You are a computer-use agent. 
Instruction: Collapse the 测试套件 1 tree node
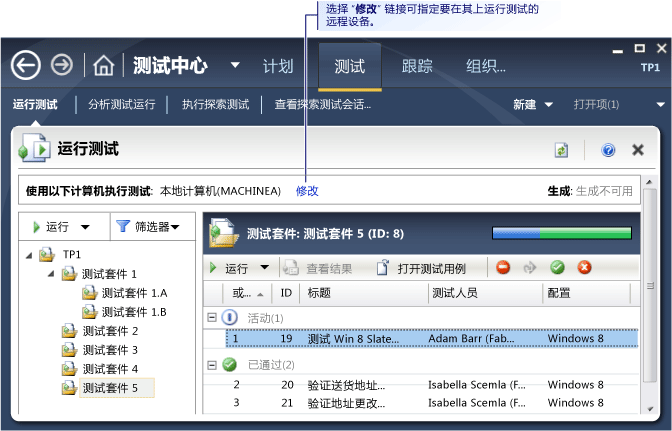point(51,273)
